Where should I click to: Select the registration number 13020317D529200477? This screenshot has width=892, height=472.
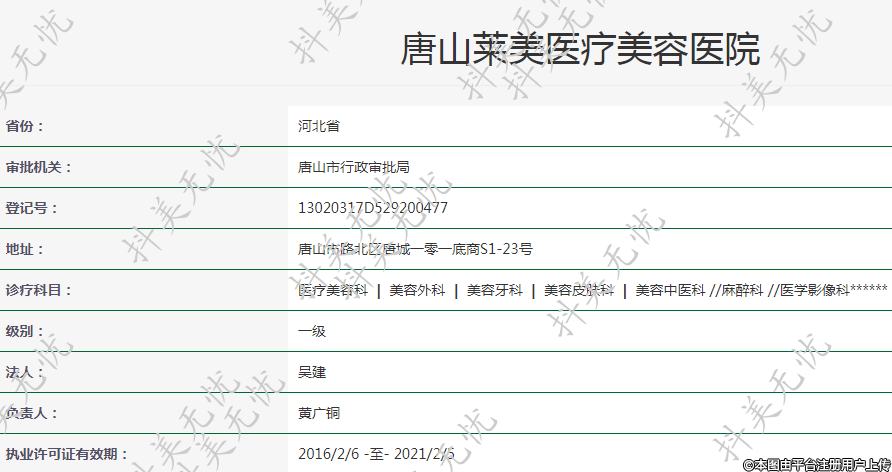click(373, 208)
